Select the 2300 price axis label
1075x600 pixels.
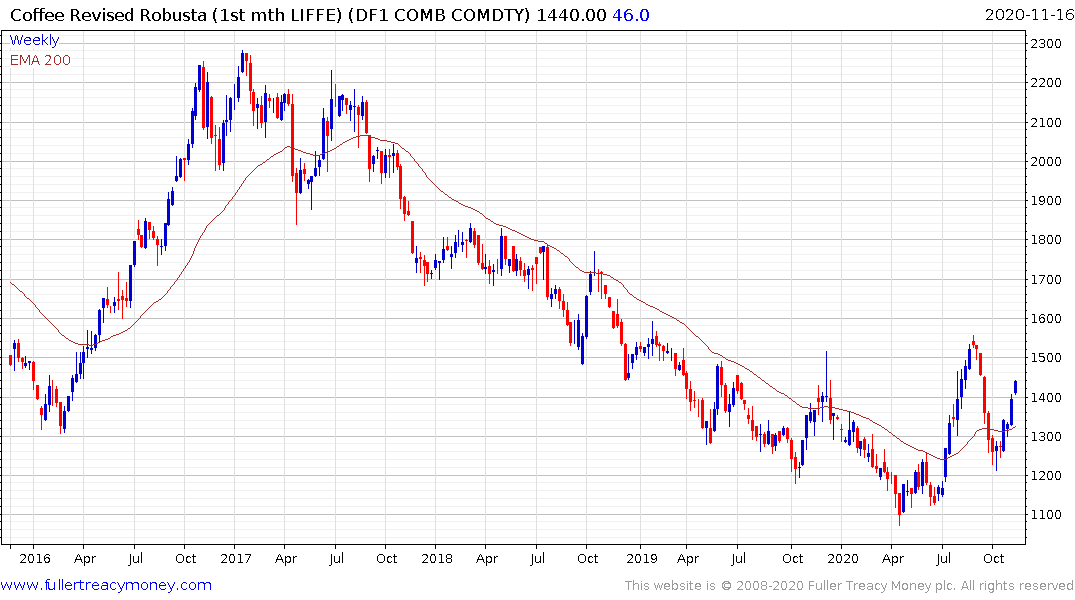point(1046,44)
